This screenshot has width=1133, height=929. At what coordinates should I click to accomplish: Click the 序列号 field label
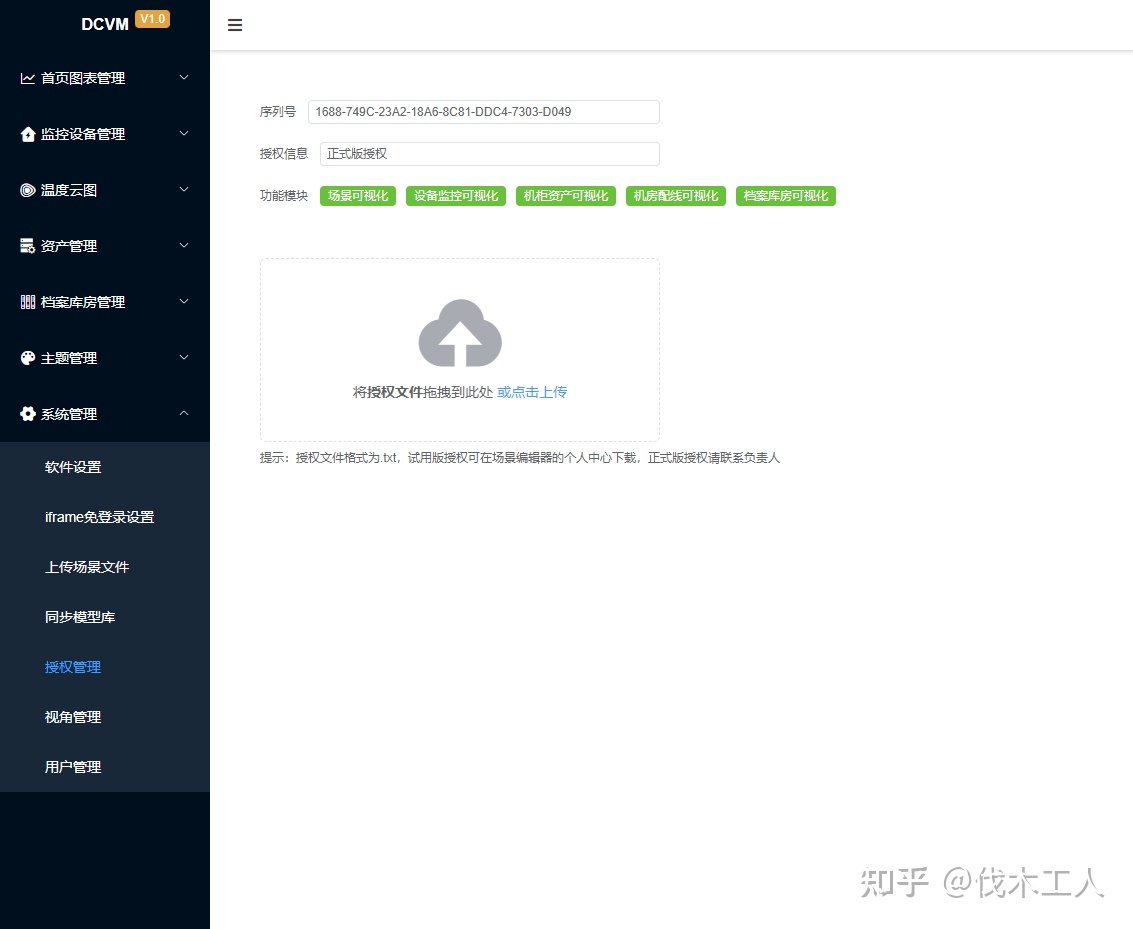(x=277, y=112)
